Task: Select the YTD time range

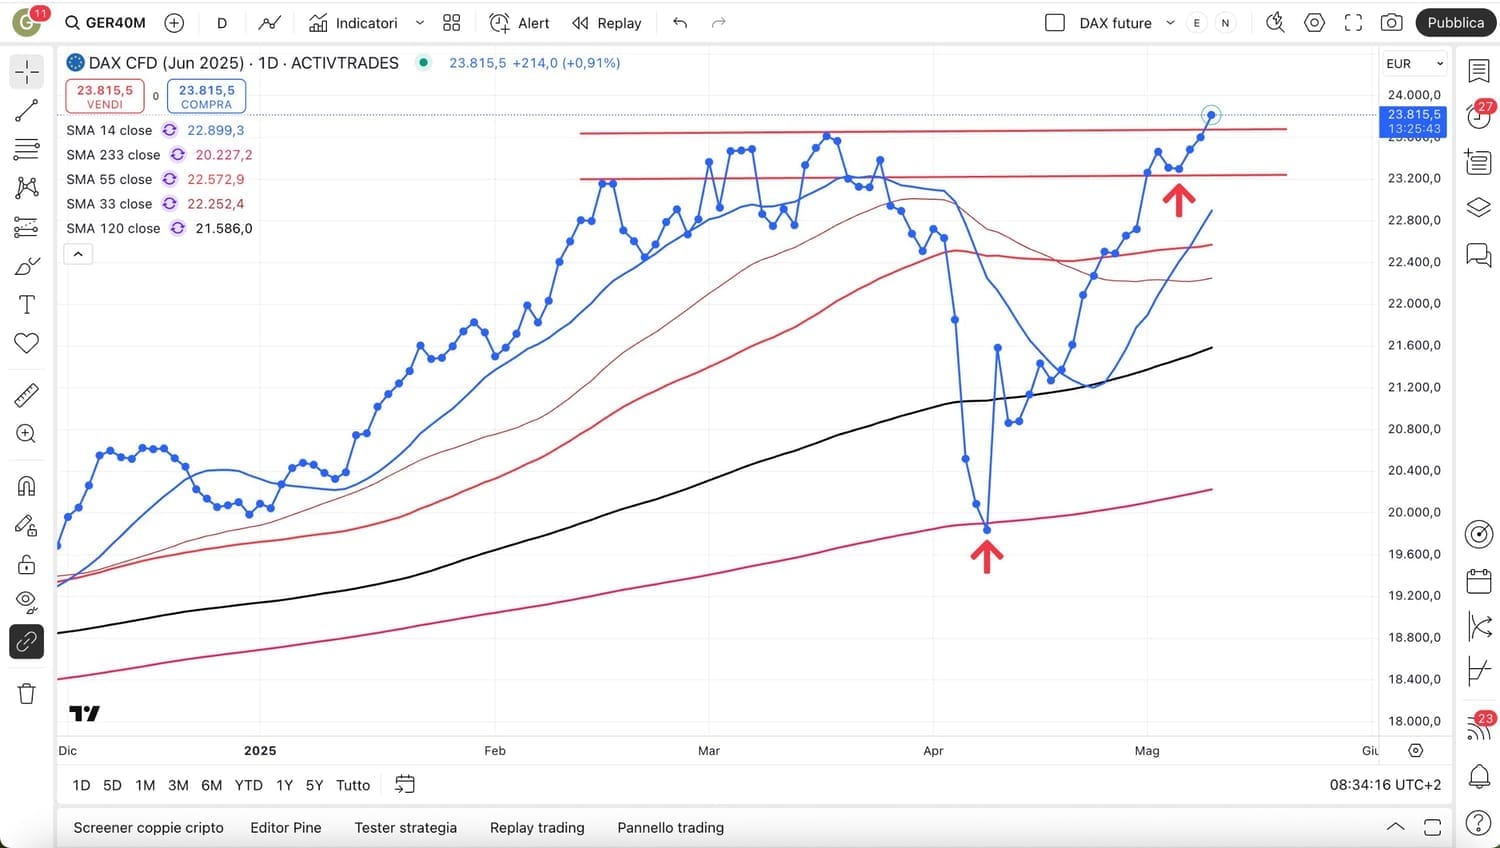Action: coord(248,785)
